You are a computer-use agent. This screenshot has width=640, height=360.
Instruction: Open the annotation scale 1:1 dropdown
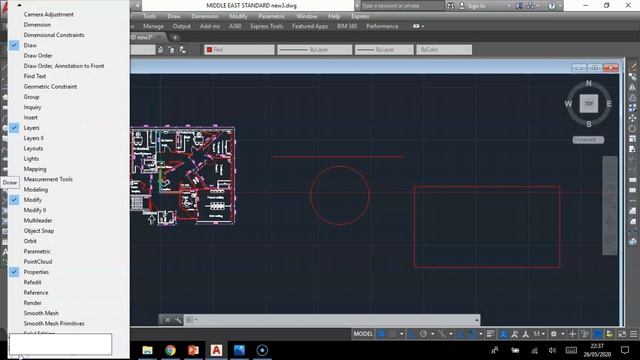[539, 334]
